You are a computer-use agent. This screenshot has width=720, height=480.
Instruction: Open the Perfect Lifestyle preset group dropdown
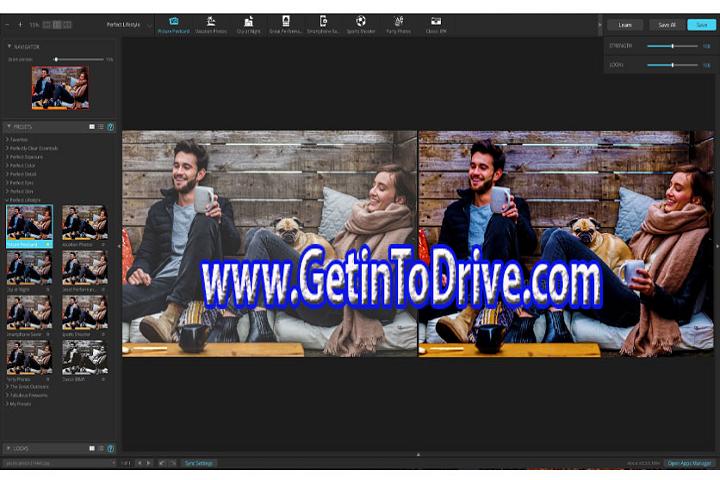click(129, 25)
